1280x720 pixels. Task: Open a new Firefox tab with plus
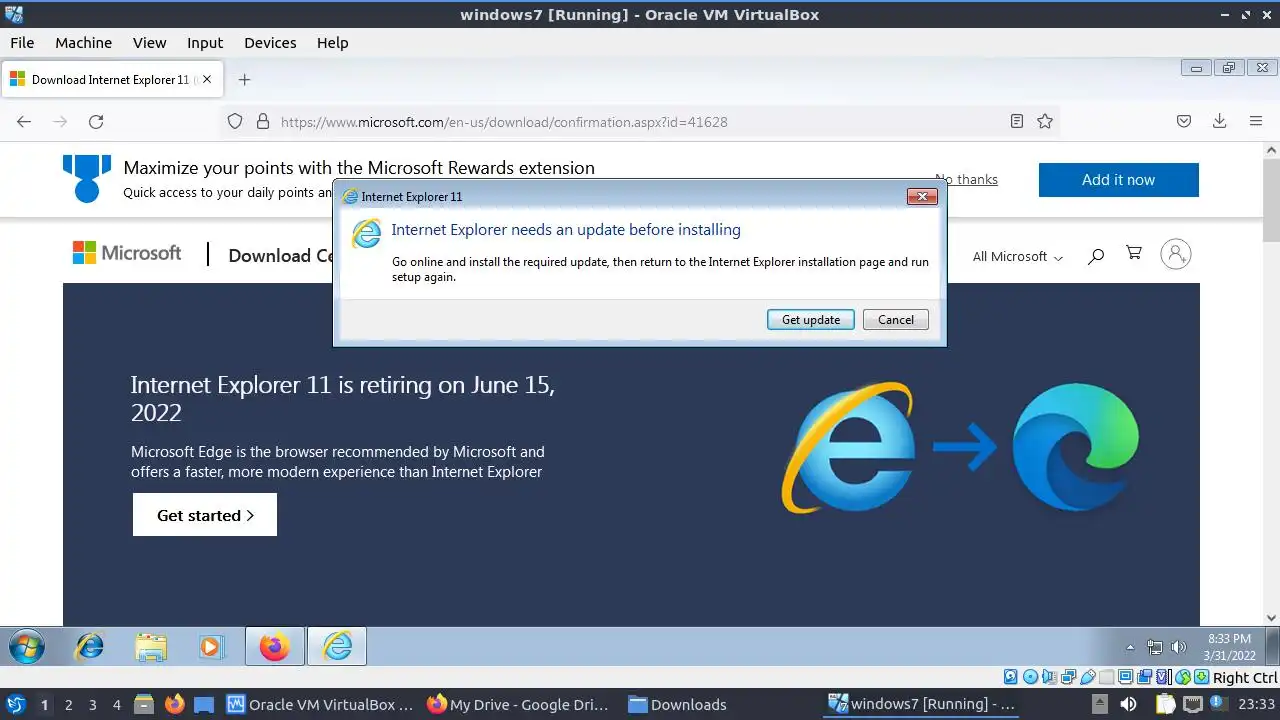[x=244, y=80]
